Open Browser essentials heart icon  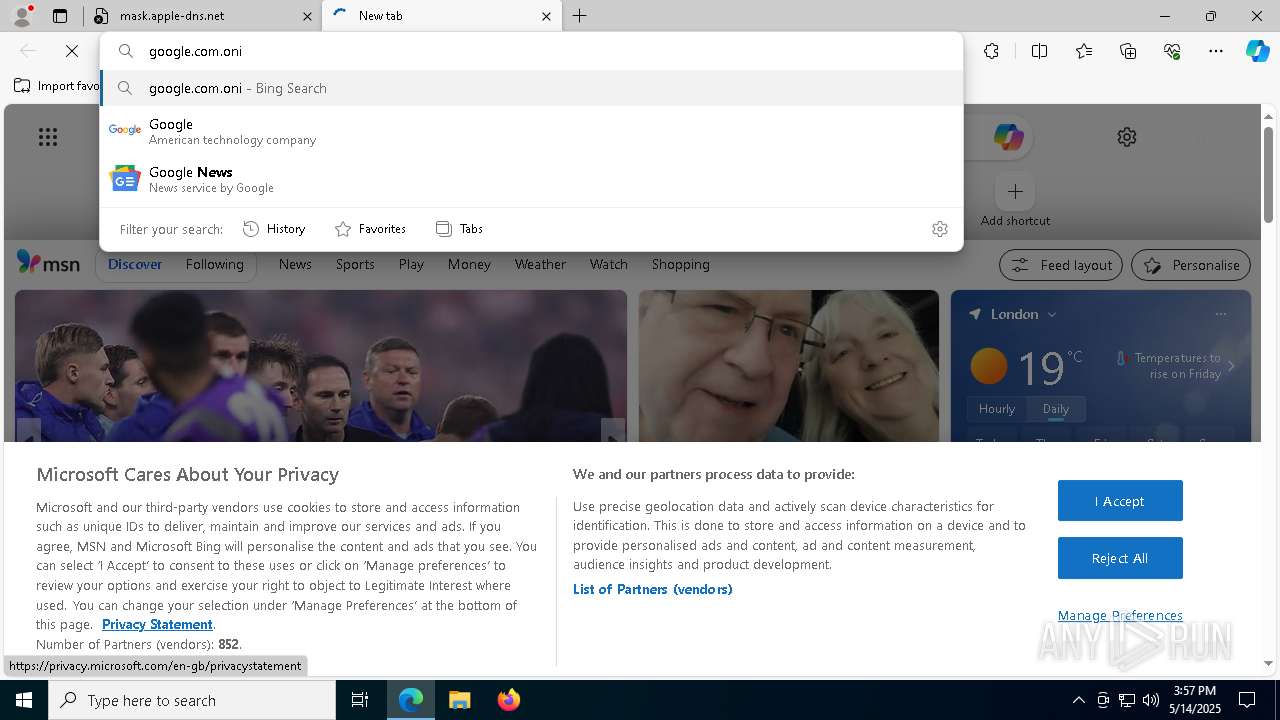coord(1172,51)
